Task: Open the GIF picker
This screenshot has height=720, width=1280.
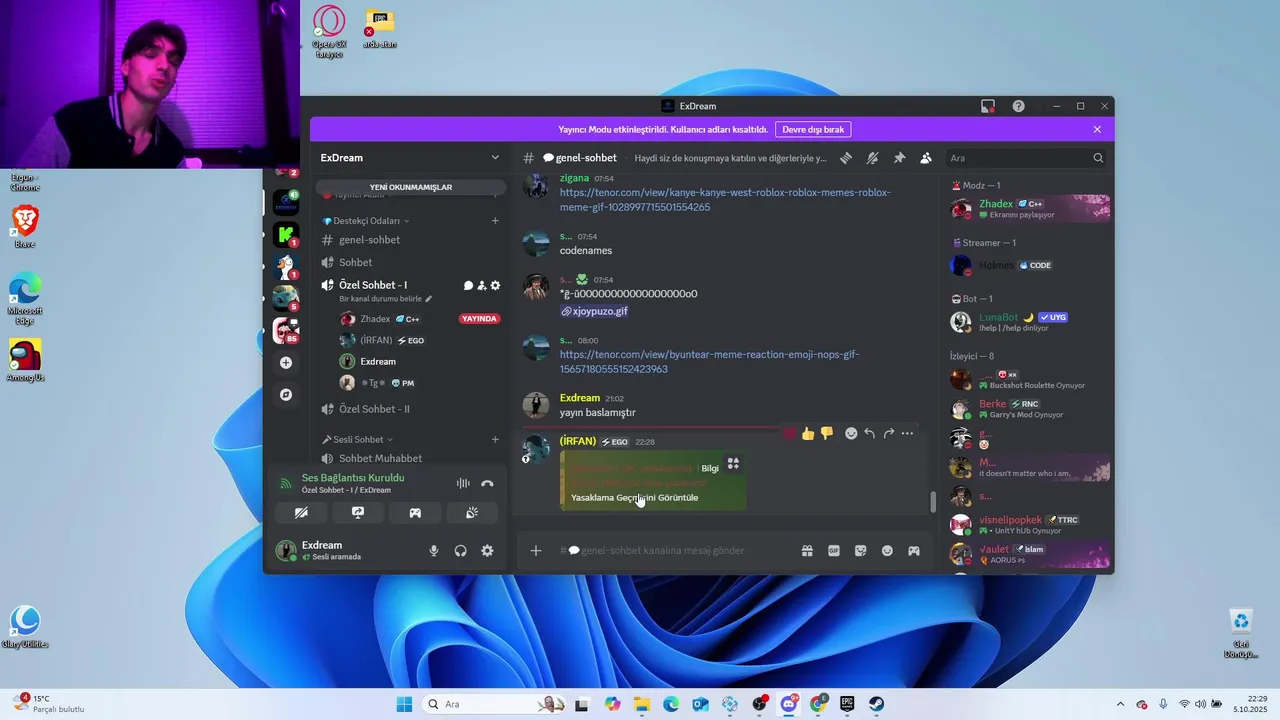Action: coord(834,550)
